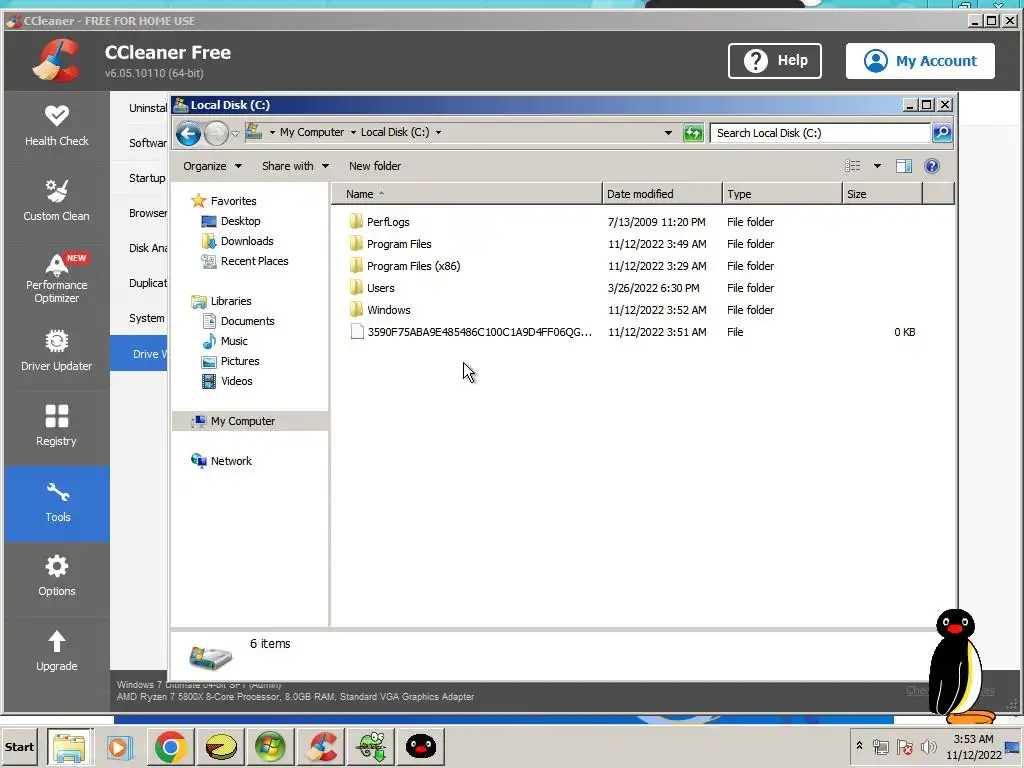Viewport: 1024px width, 768px height.
Task: Select Custom Clean in CCleaner sidebar
Action: coord(57,201)
